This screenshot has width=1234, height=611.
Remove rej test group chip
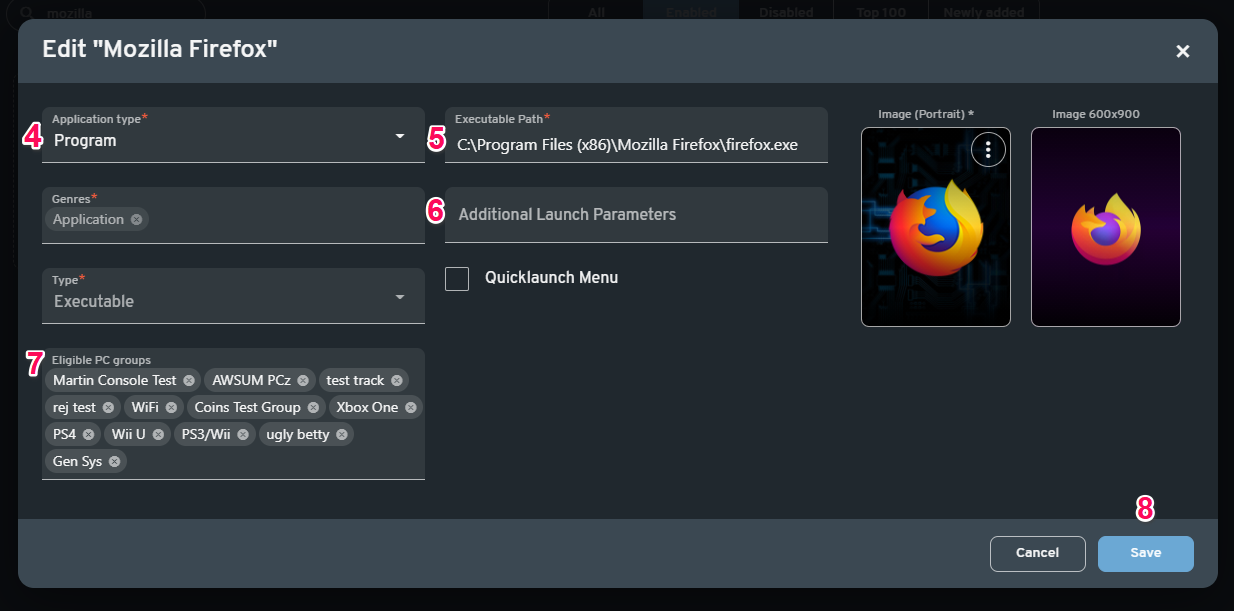tap(108, 407)
